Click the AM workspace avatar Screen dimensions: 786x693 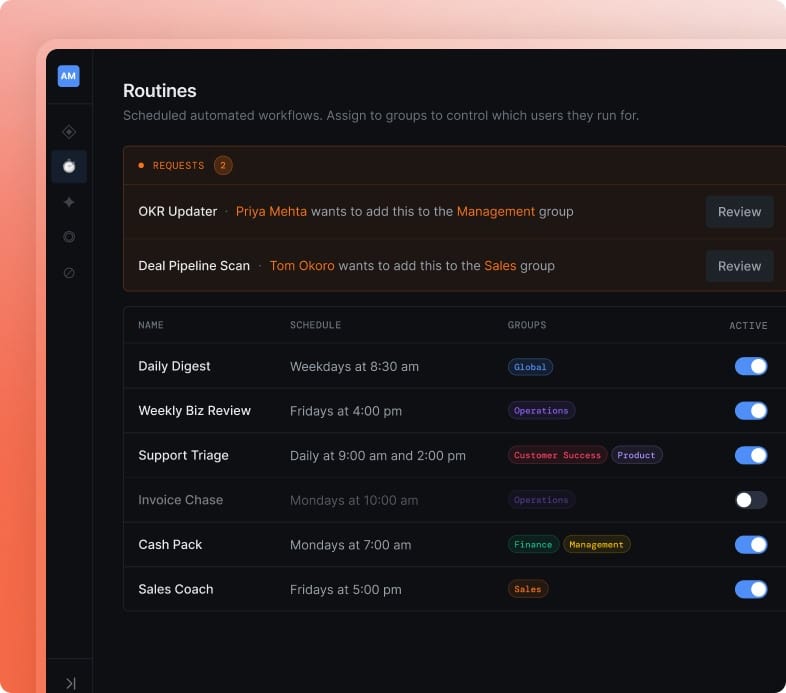click(x=69, y=76)
